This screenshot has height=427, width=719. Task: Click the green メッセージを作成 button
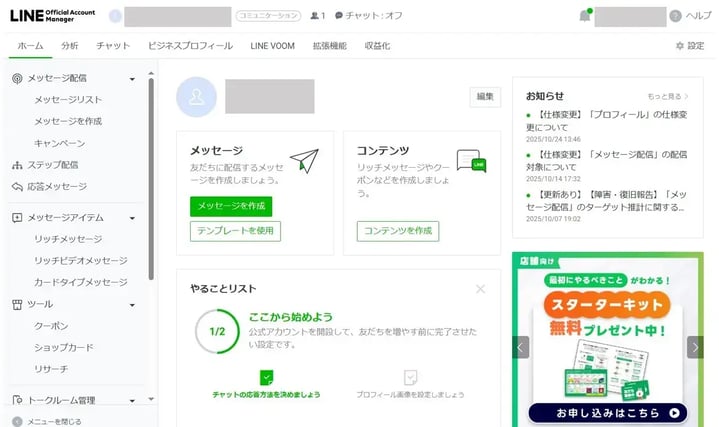click(x=231, y=206)
